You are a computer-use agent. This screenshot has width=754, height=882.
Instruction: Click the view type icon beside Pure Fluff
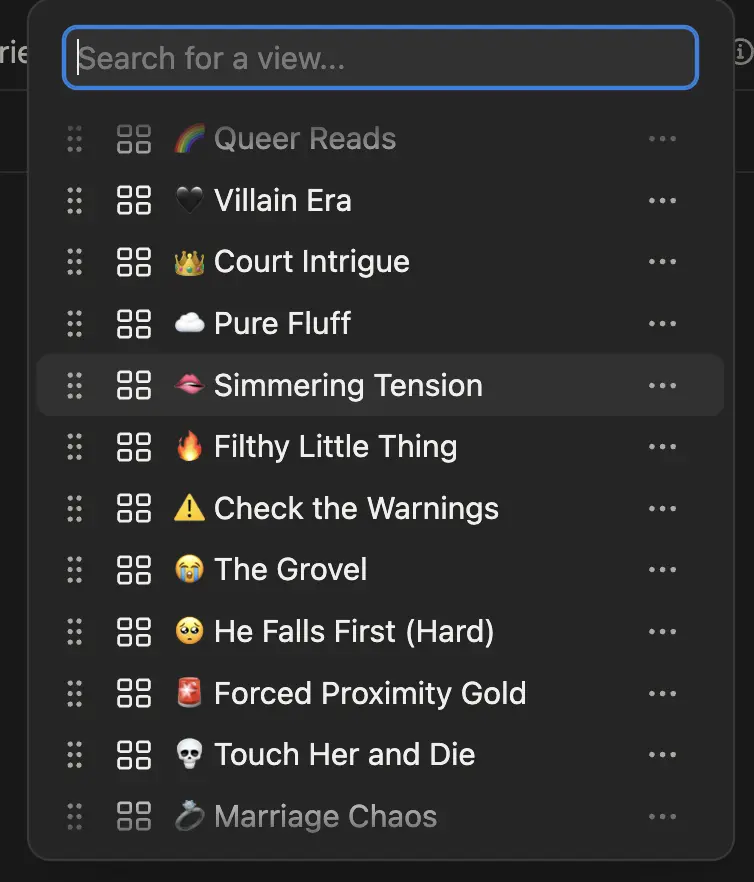tap(133, 323)
